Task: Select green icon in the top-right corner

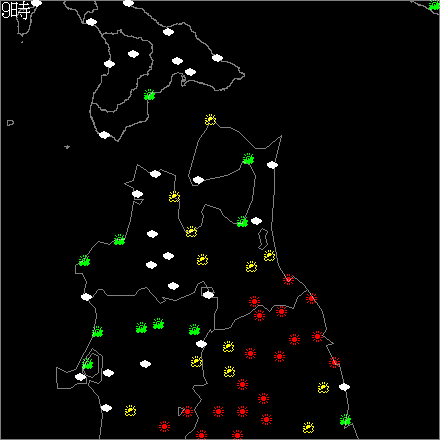Action: point(434,5)
